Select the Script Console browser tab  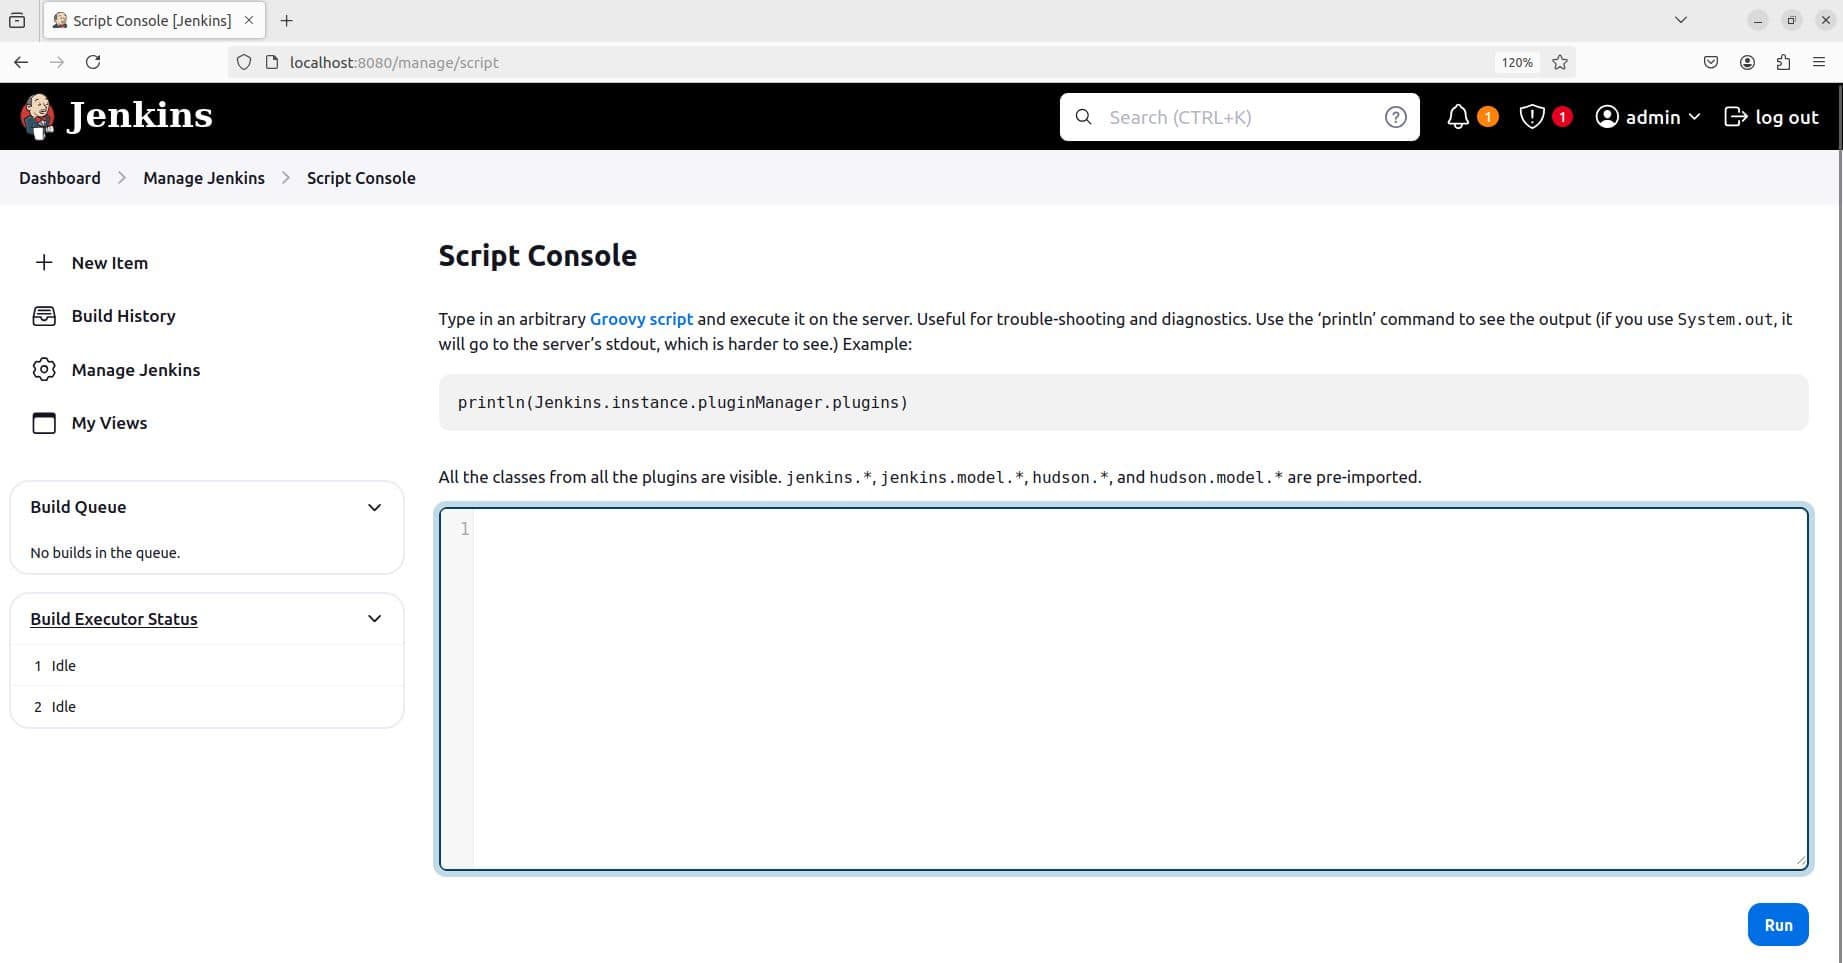[152, 20]
